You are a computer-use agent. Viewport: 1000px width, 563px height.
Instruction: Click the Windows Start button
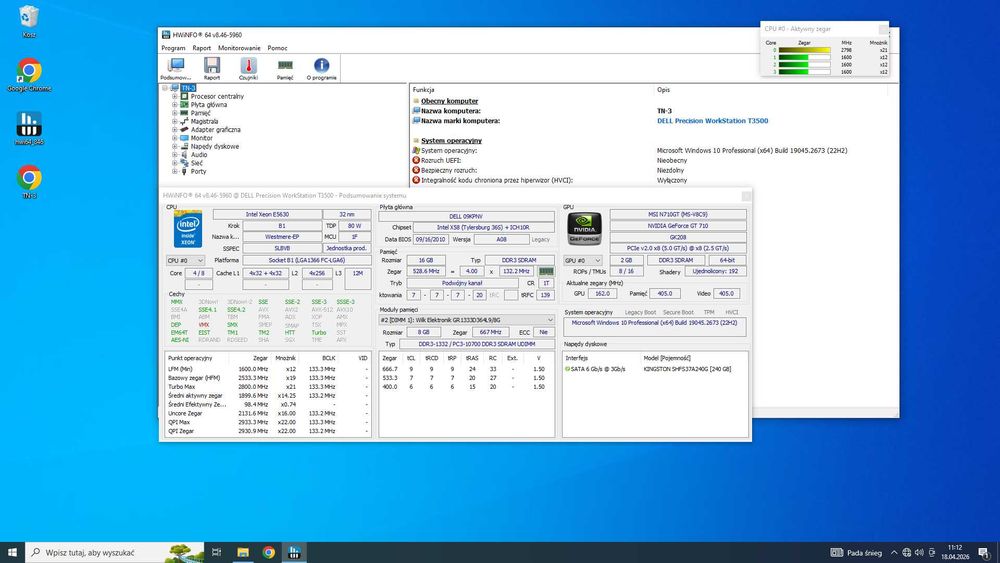[x=12, y=552]
